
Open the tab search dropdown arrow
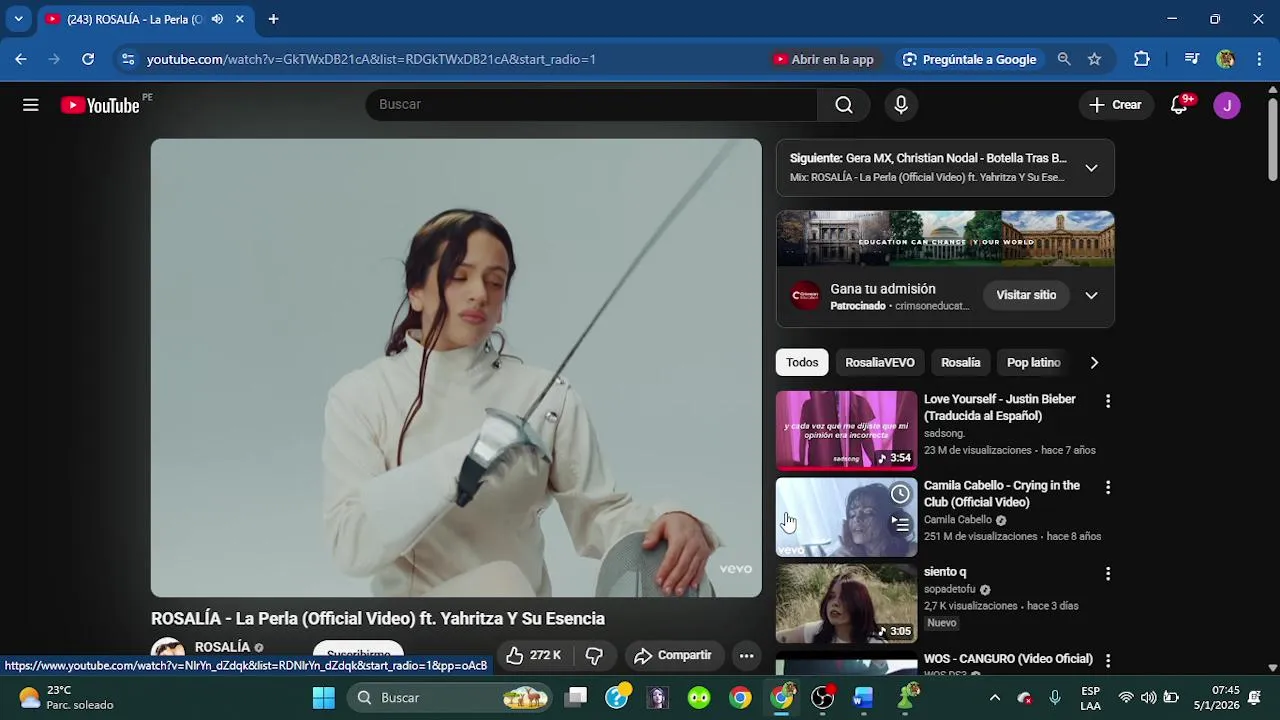(18, 19)
